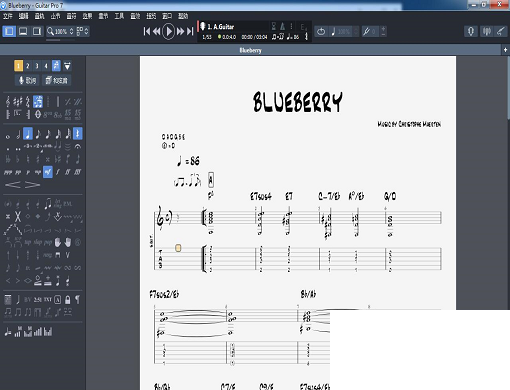Apply the P.M. palm mute effect
Viewport: 510px width, 390px height.
point(68,204)
